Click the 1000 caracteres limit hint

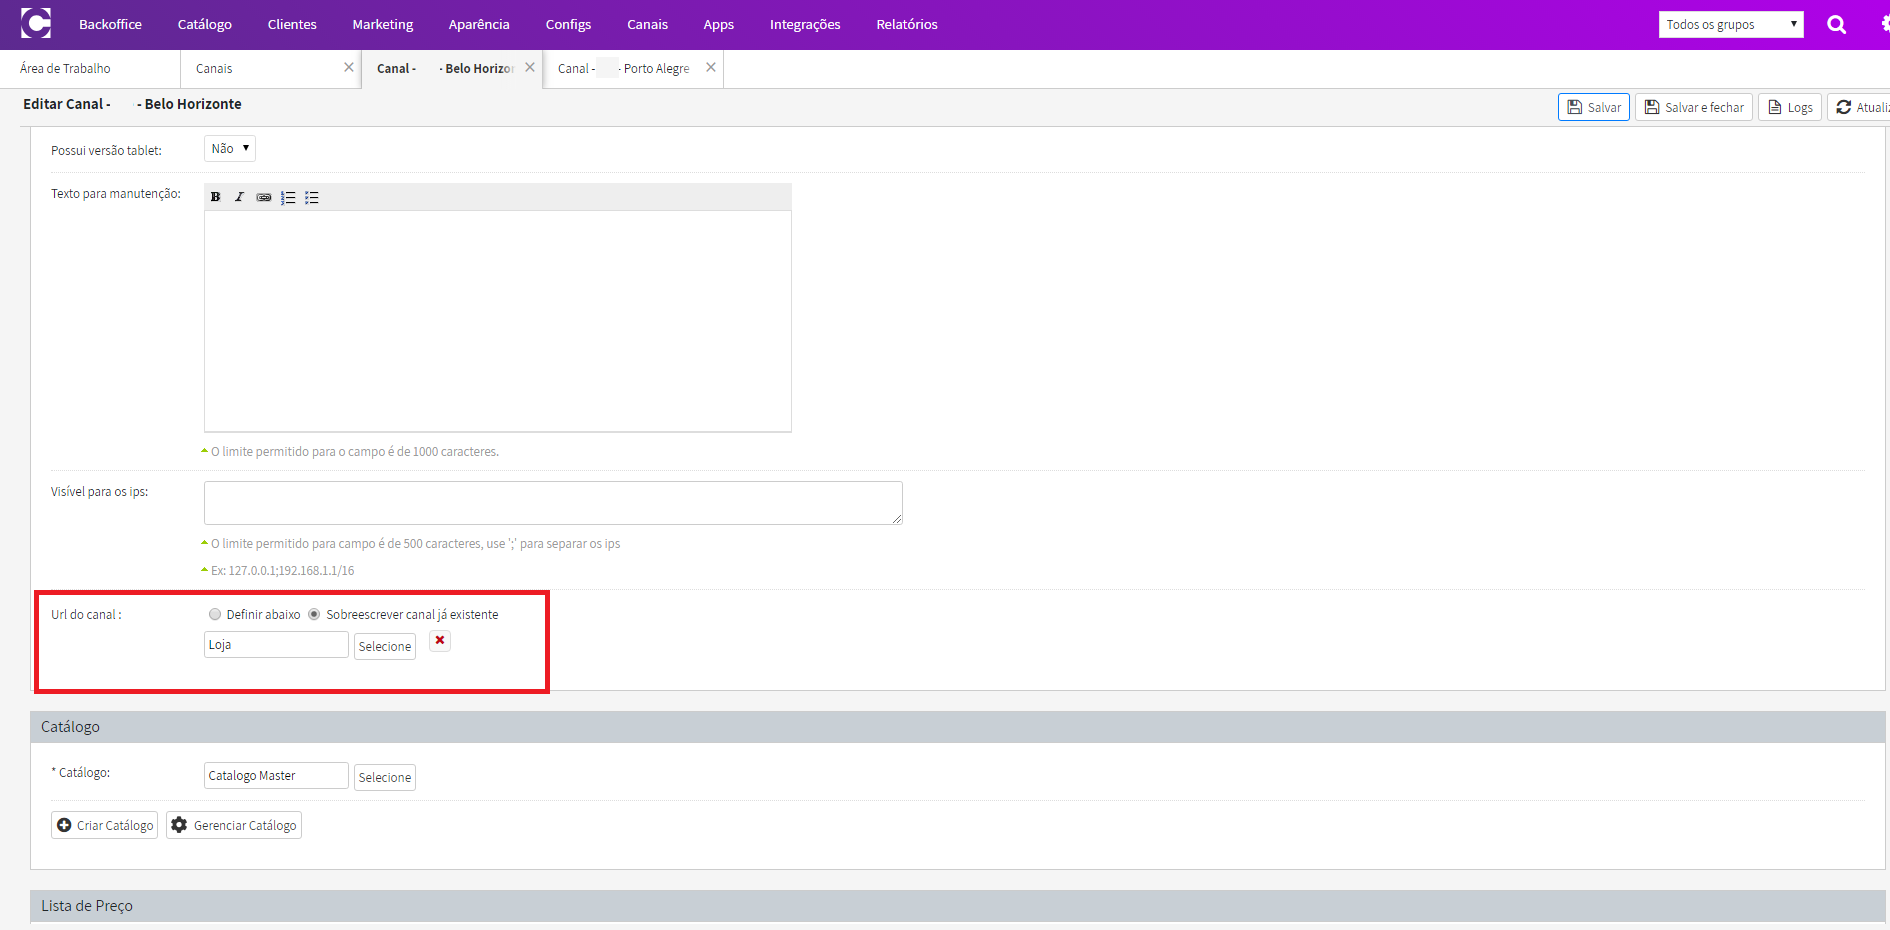pos(355,452)
